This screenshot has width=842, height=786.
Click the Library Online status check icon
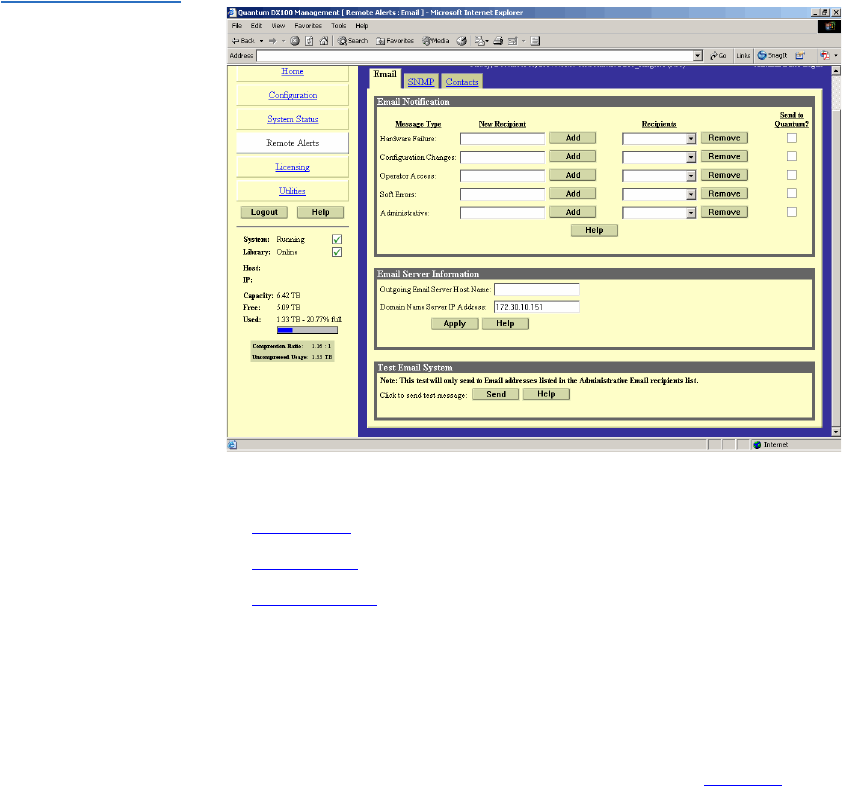coord(337,252)
